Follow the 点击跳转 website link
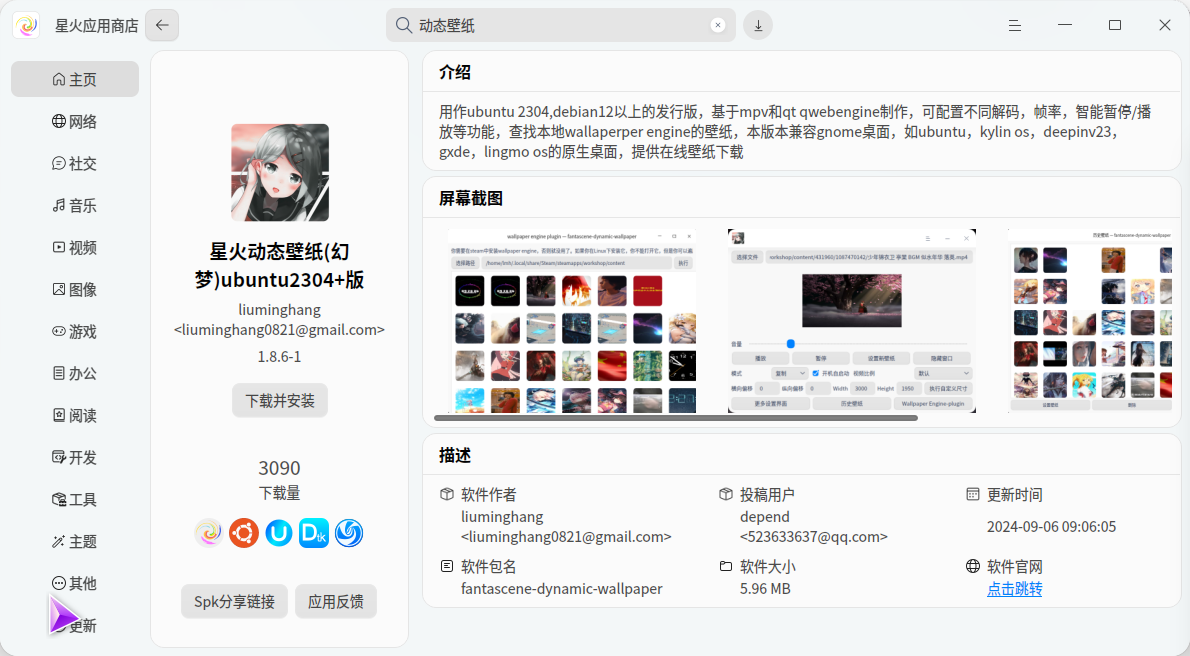Image resolution: width=1190 pixels, height=656 pixels. point(1015,588)
